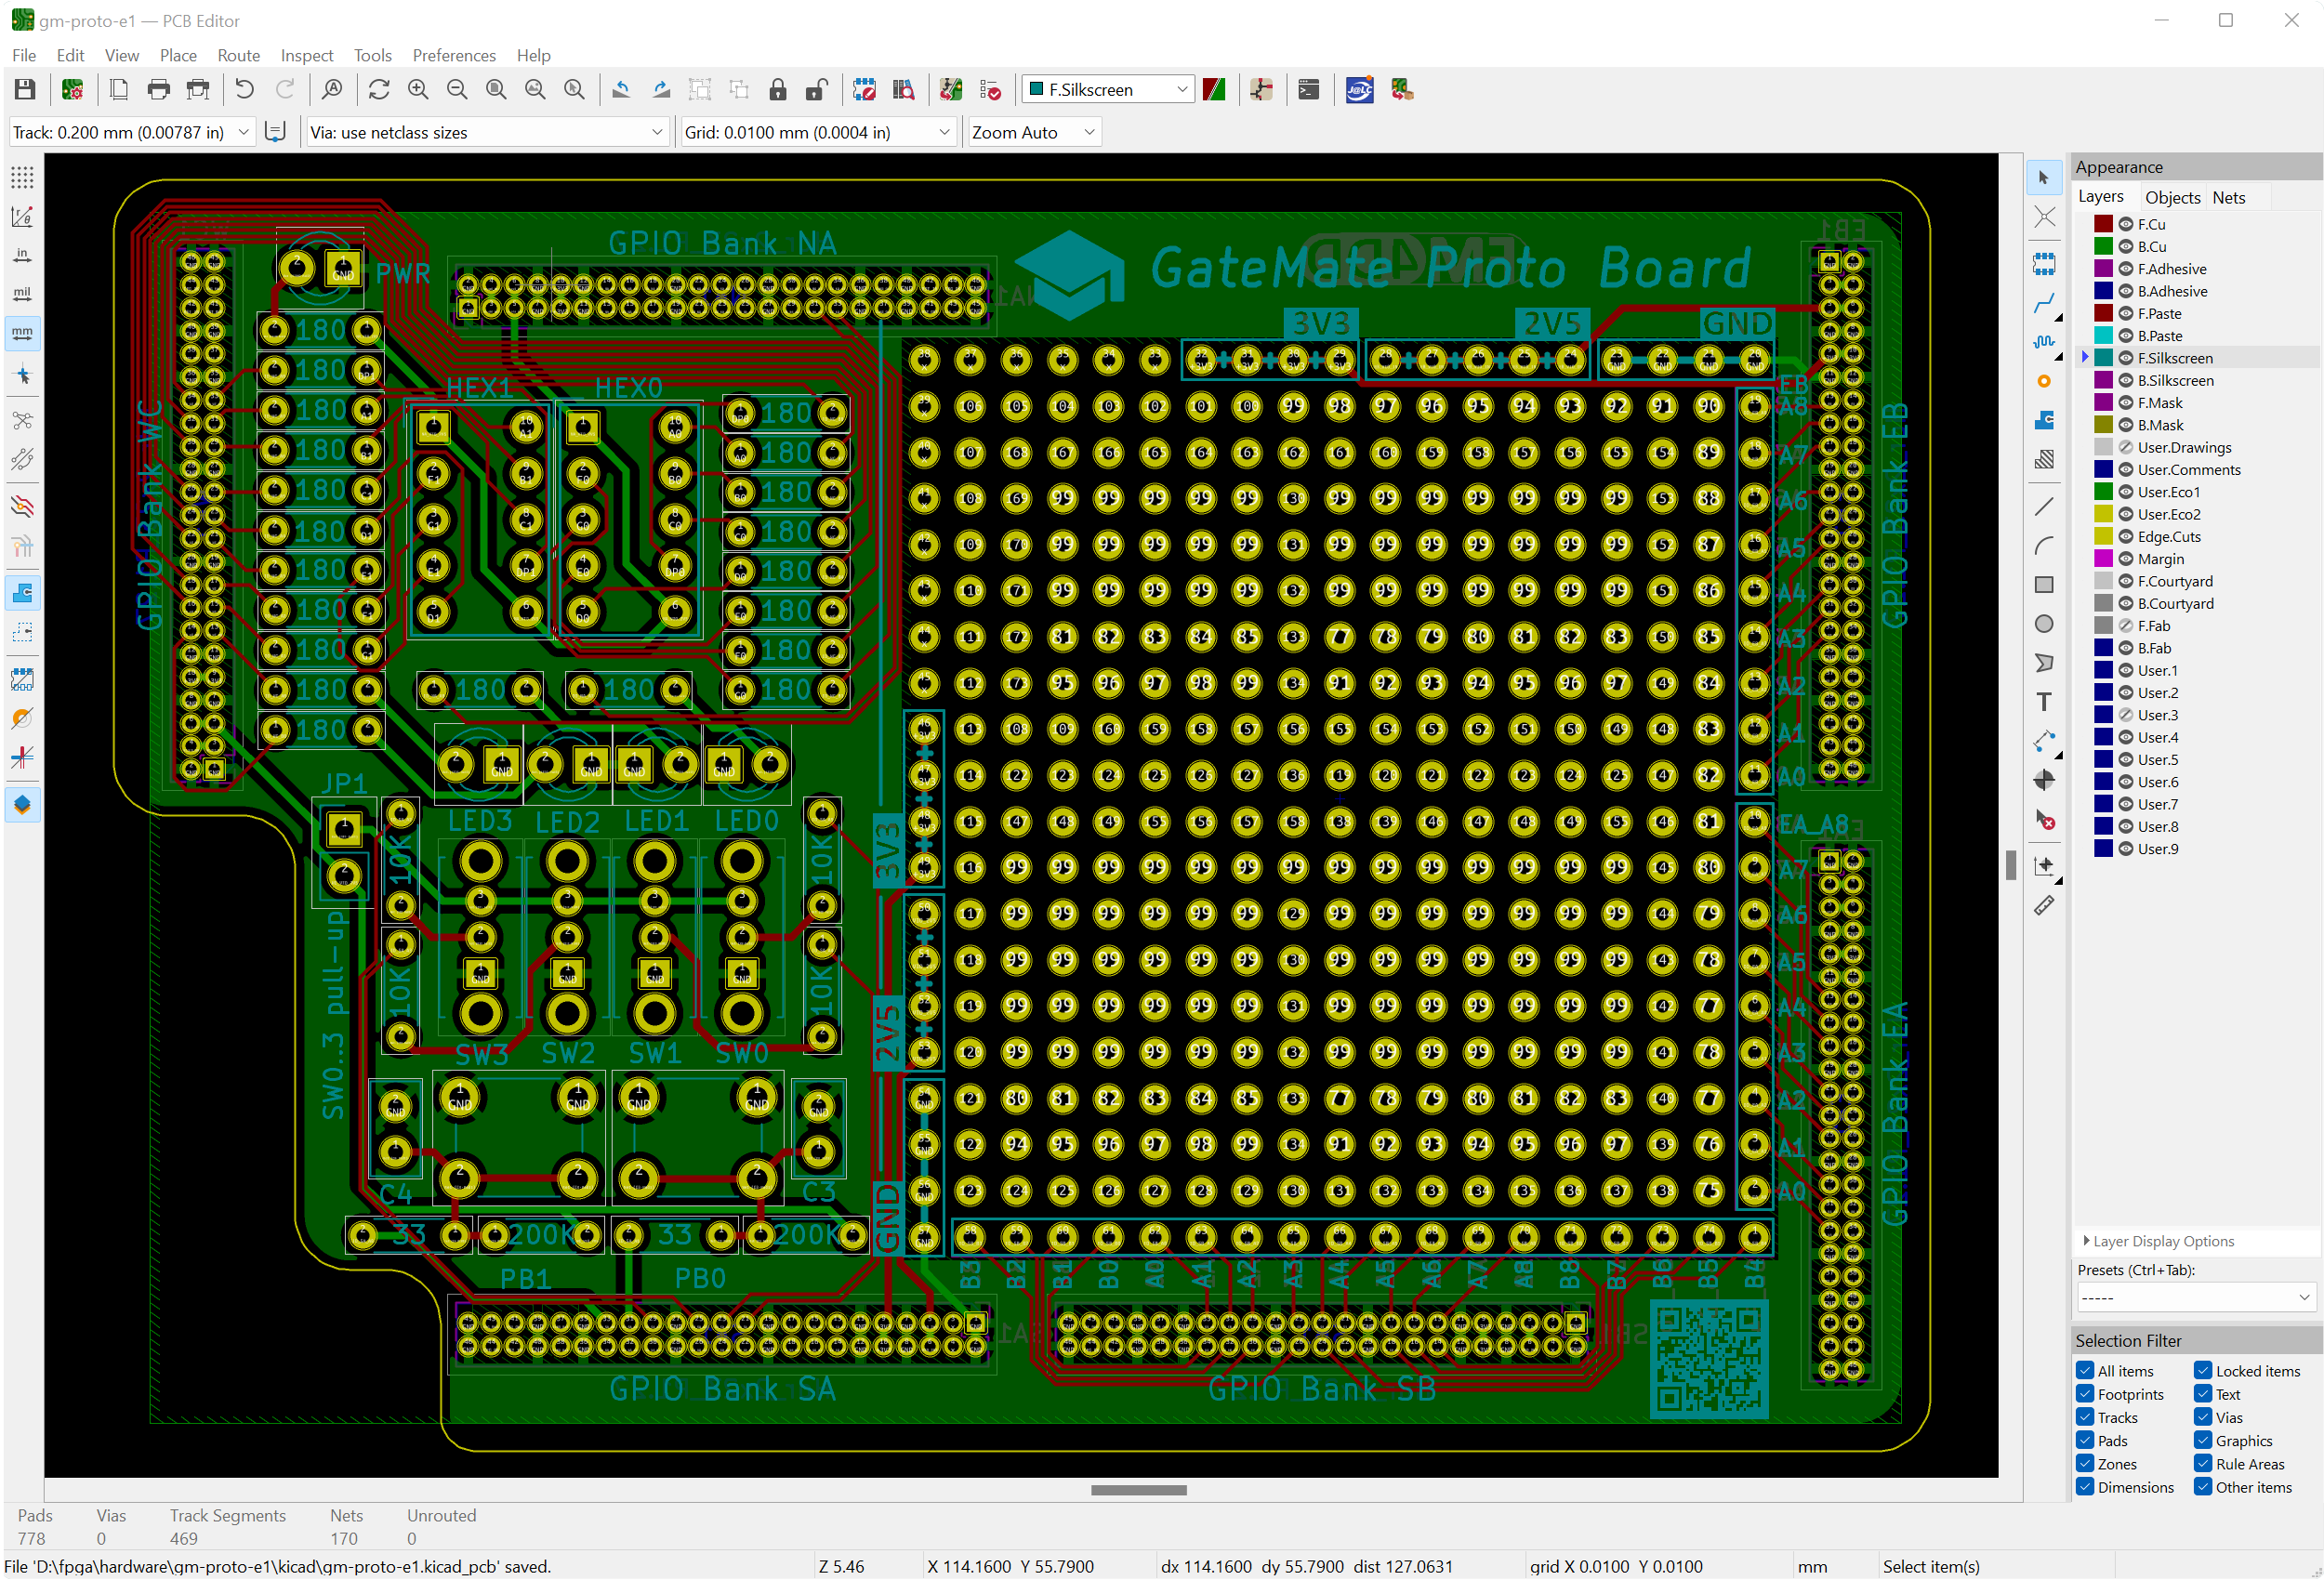Select the User.Eco1 layer row

point(2196,491)
